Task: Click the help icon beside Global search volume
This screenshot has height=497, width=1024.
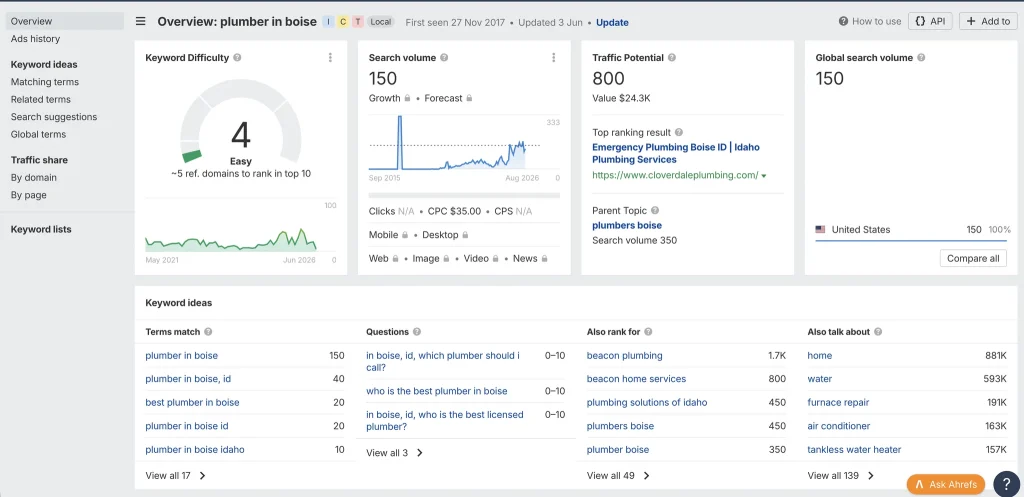Action: click(921, 57)
